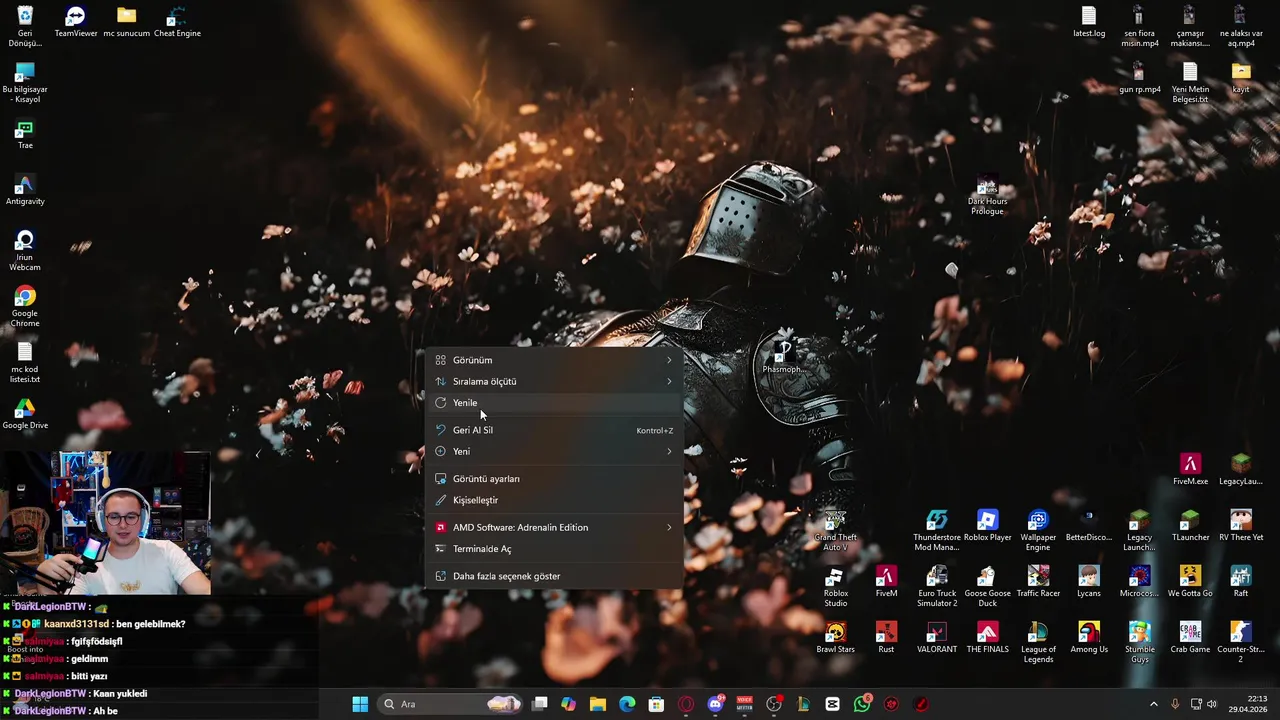
Task: Expand the Görünüm submenu
Action: [555, 360]
